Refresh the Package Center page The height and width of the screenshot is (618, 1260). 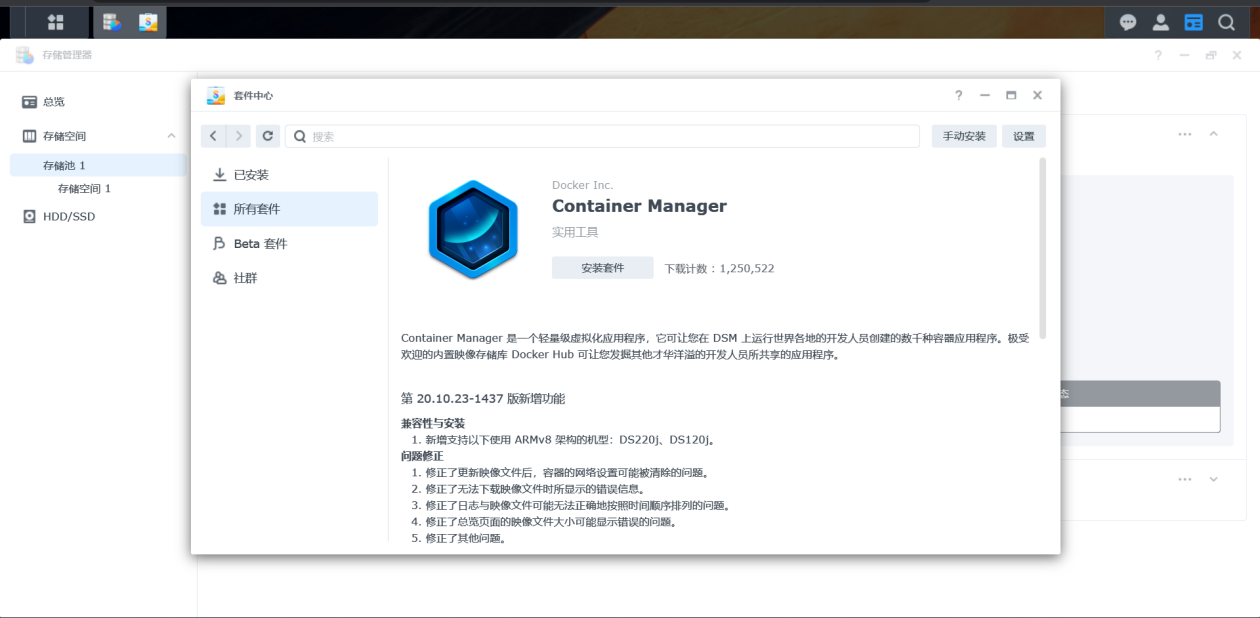click(267, 136)
